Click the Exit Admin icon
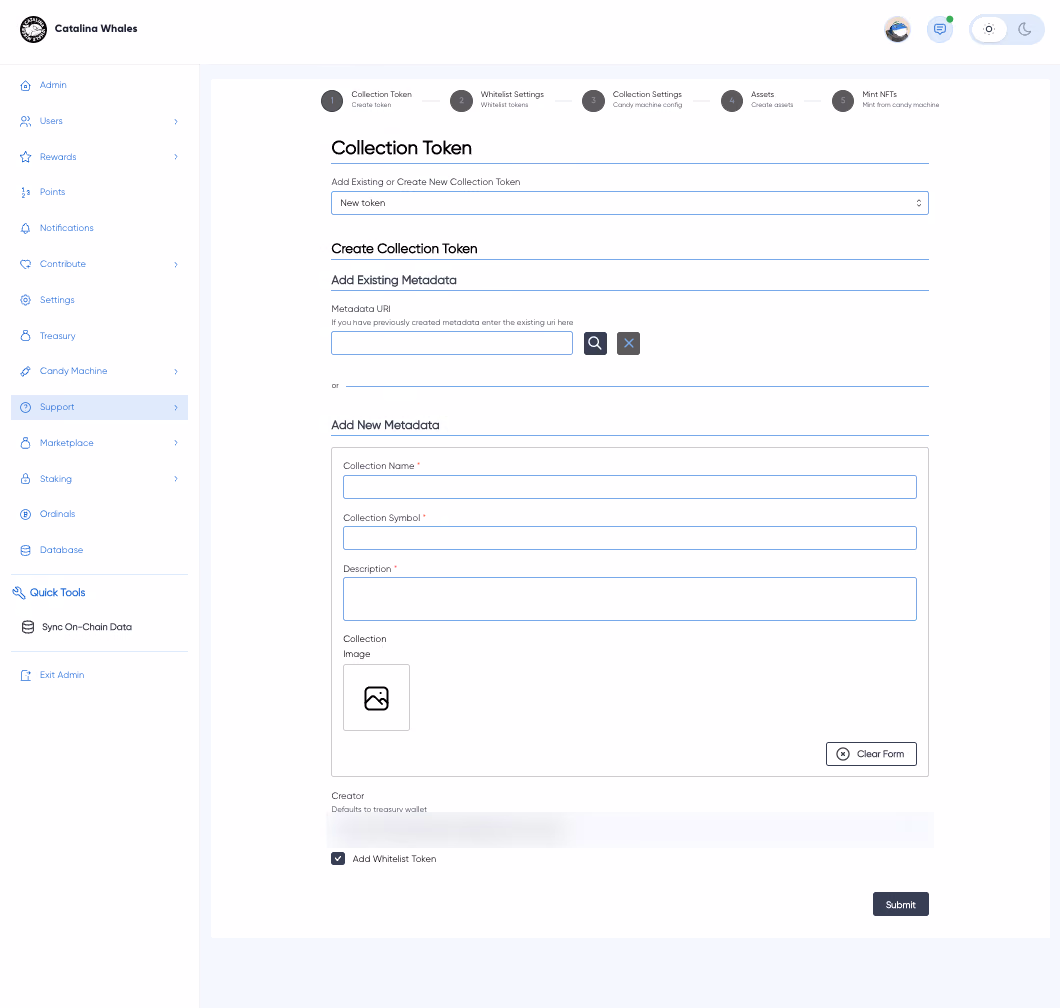Image resolution: width=1060 pixels, height=1008 pixels. click(x=26, y=675)
